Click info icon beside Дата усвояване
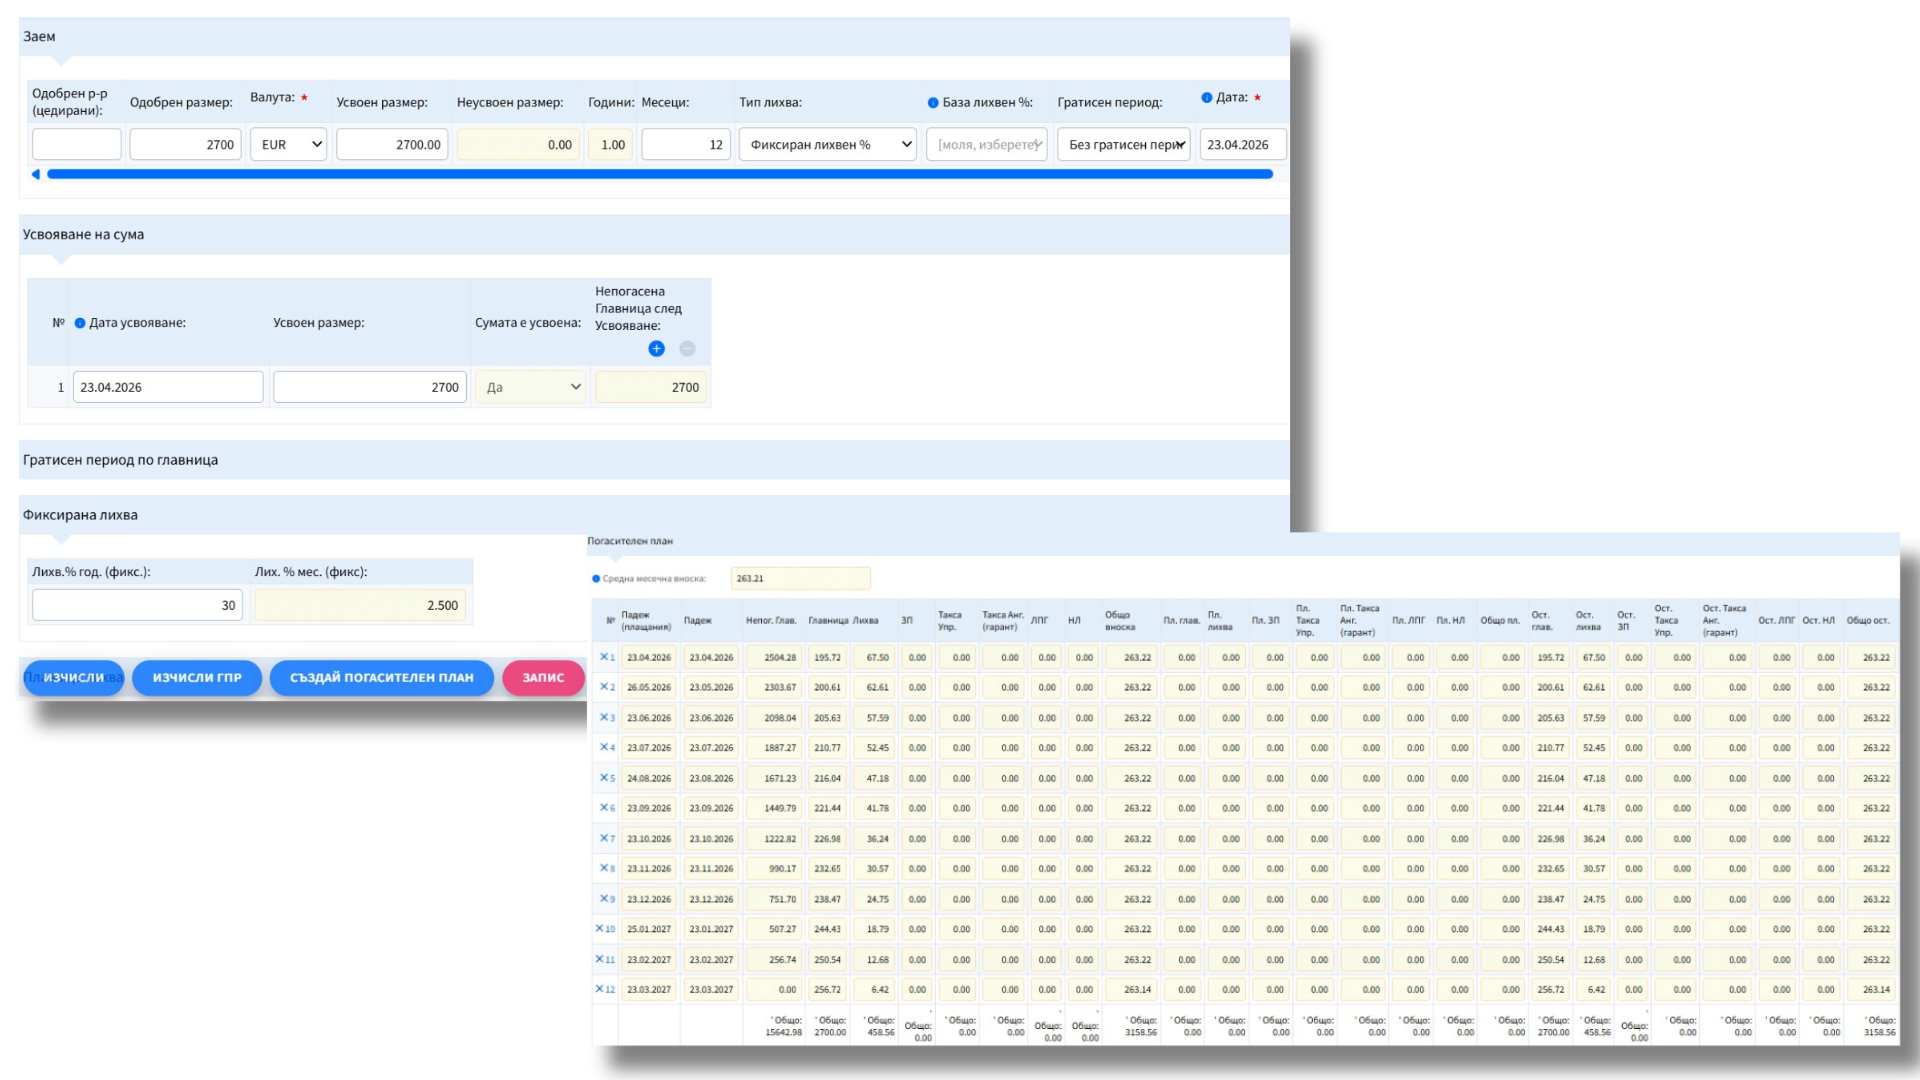1920x1080 pixels. tap(80, 323)
